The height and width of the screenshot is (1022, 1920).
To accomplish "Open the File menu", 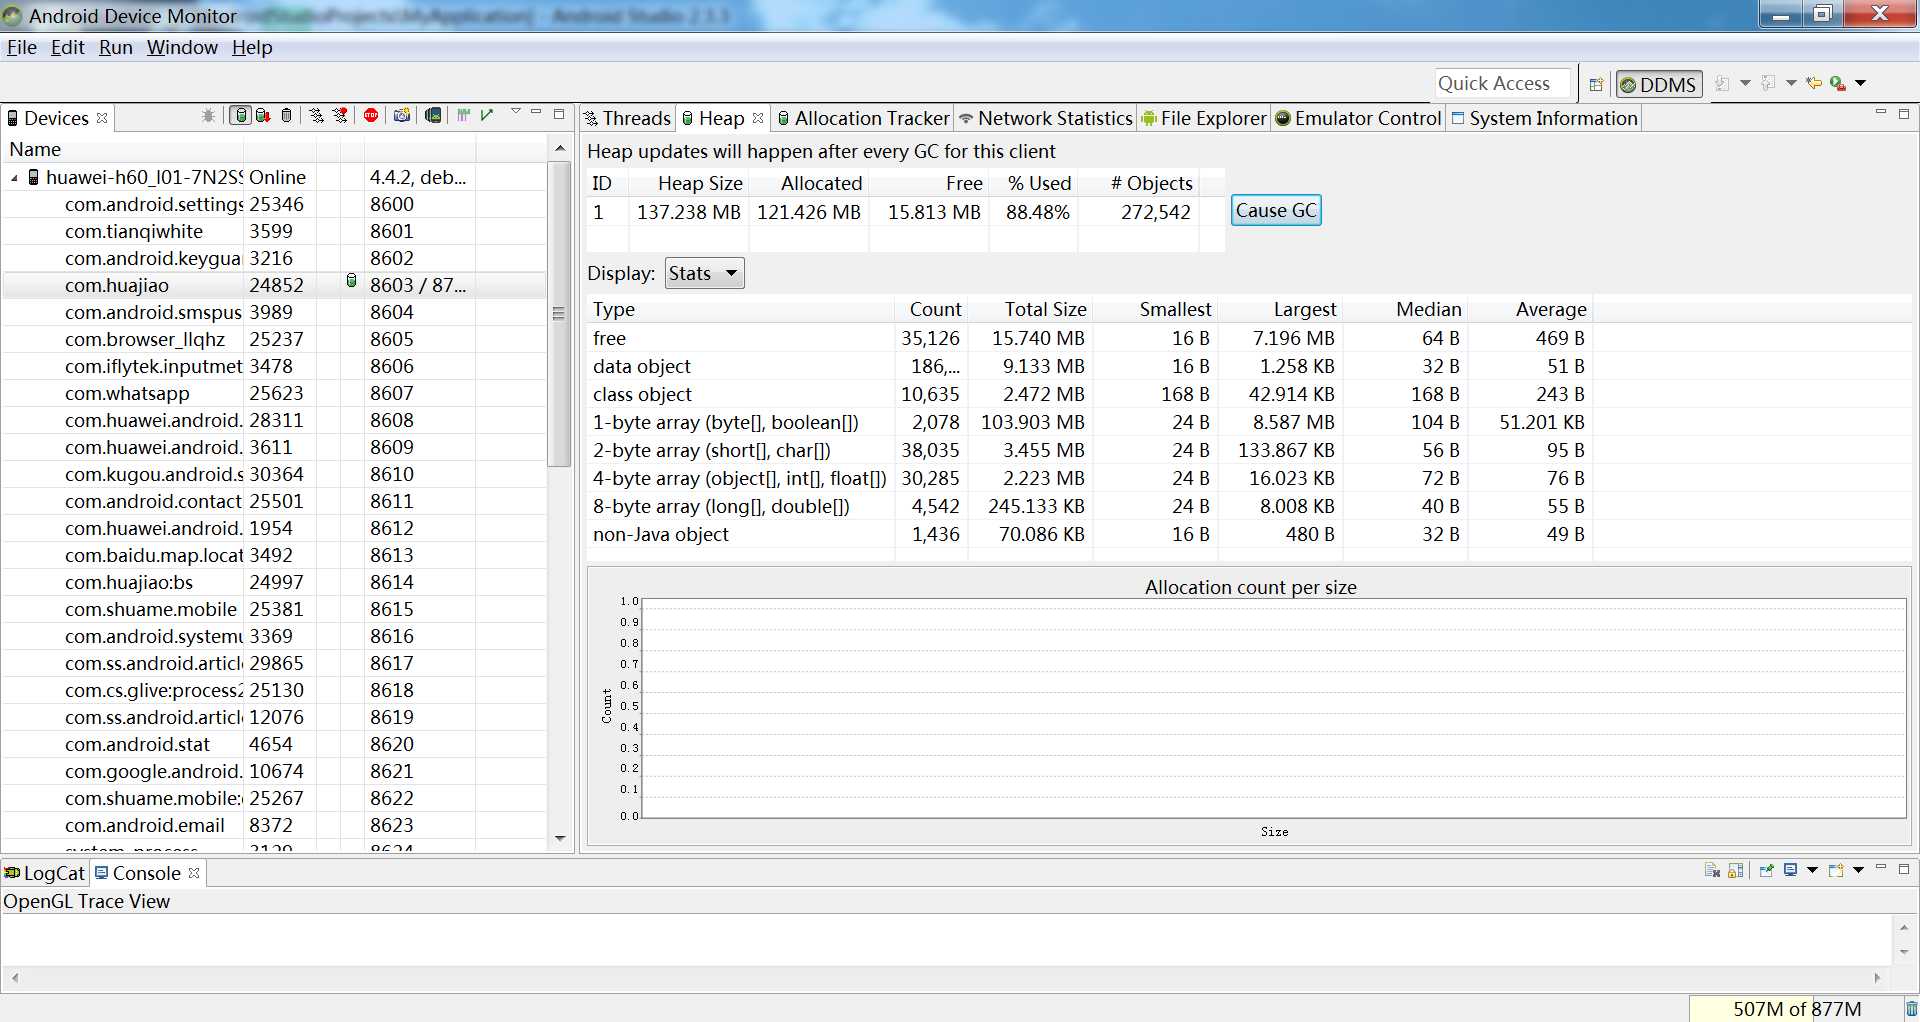I will [x=21, y=47].
